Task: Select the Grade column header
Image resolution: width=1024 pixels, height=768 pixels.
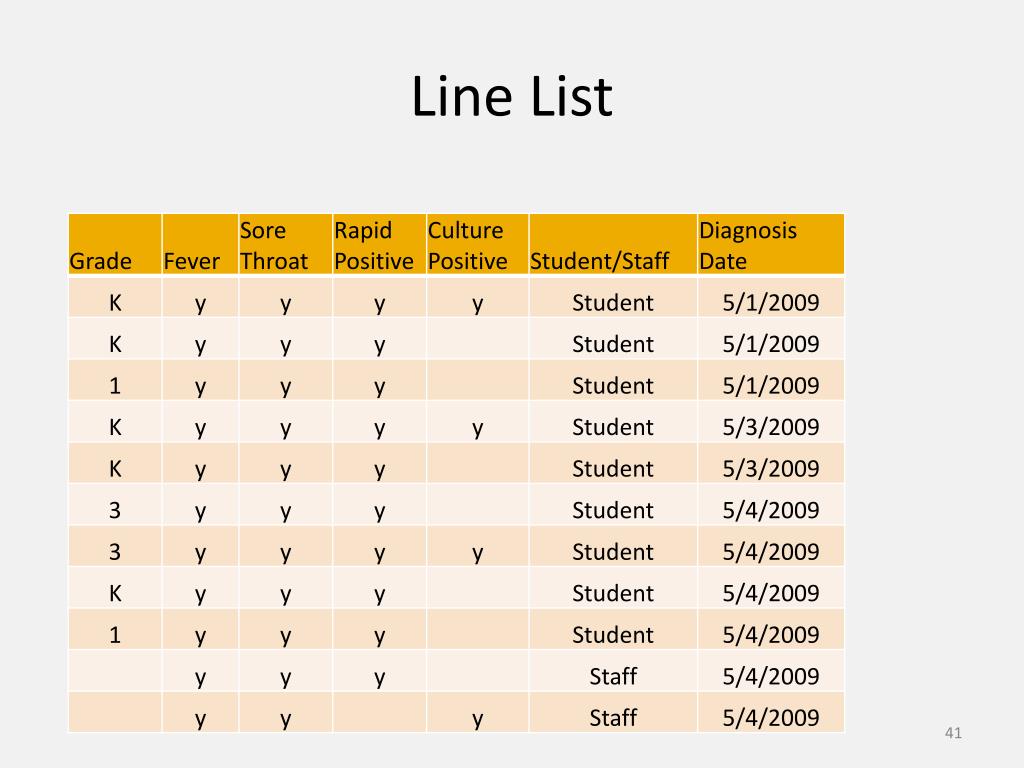Action: click(114, 244)
